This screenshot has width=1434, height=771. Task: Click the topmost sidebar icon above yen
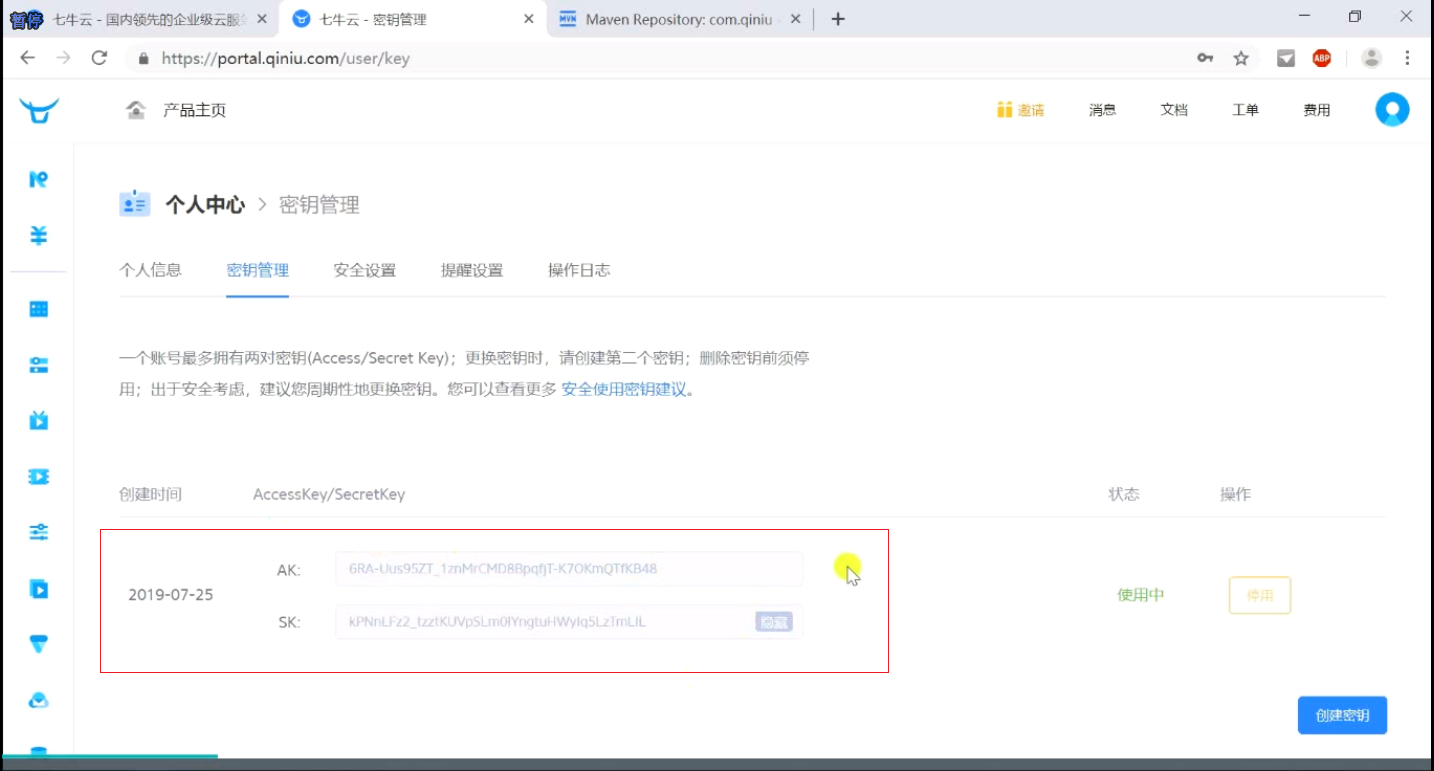[x=39, y=179]
